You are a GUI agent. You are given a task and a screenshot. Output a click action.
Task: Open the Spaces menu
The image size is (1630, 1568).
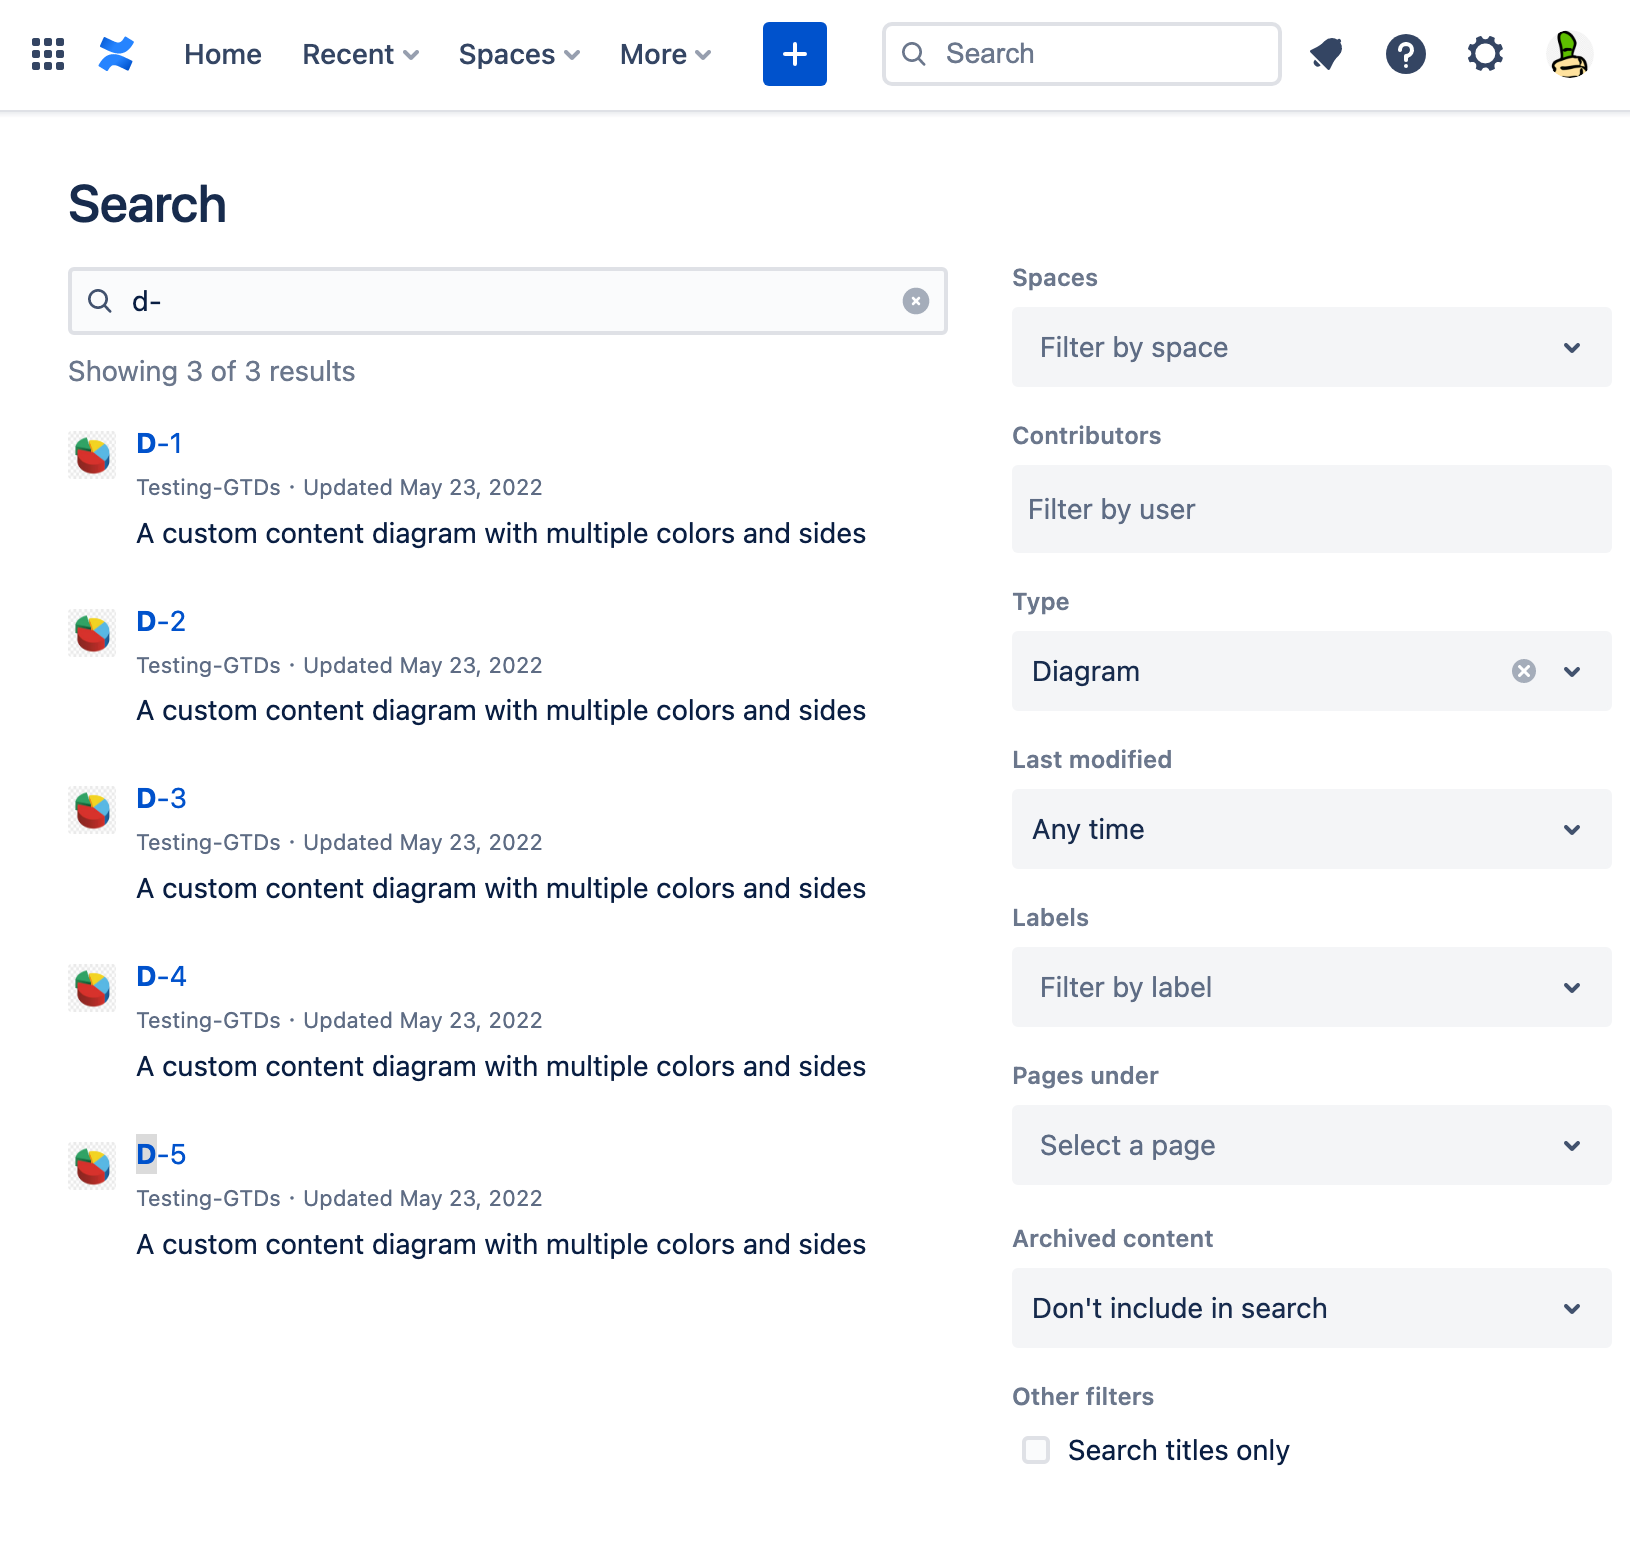click(x=518, y=54)
